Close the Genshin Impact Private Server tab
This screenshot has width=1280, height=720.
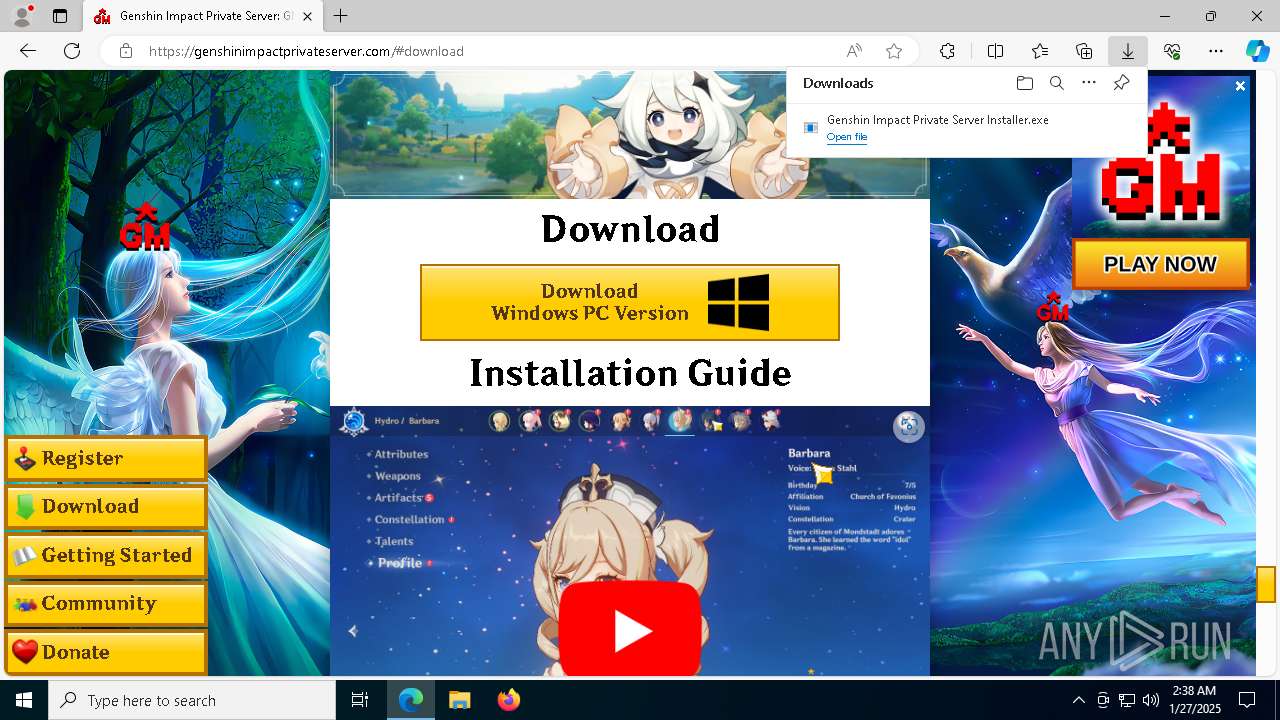point(308,16)
